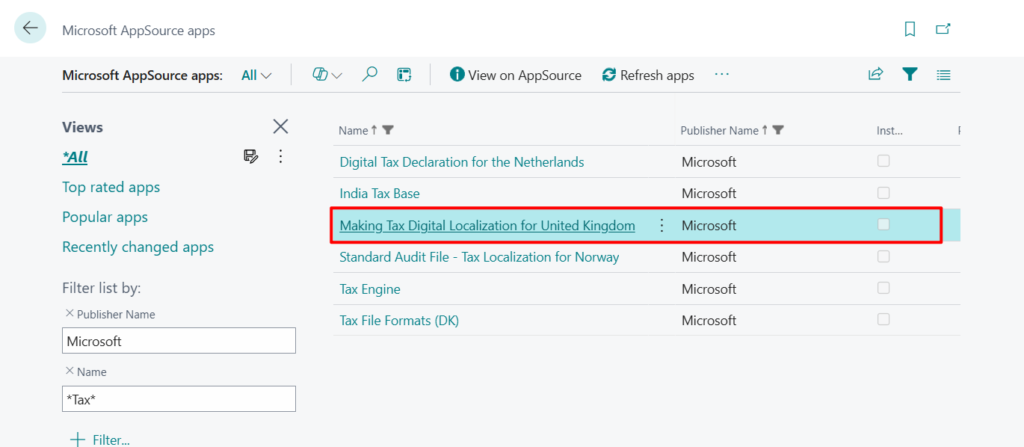This screenshot has width=1024, height=447.
Task: Open page in new window icon
Action: point(942,29)
